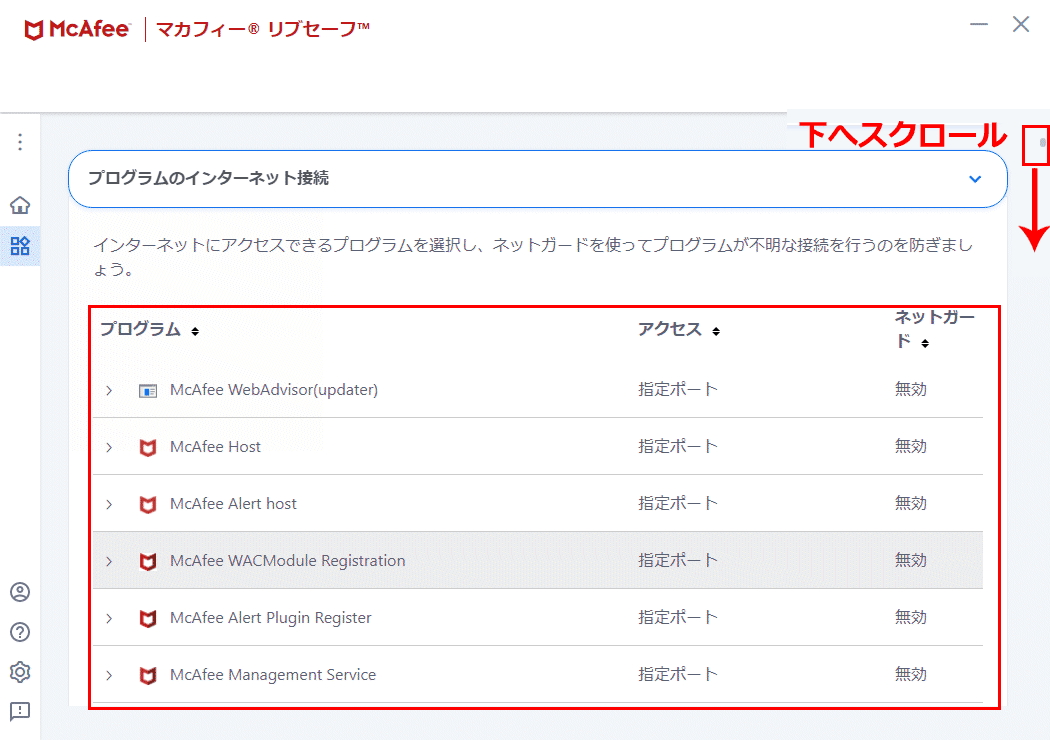This screenshot has width=1050, height=740.
Task: Go to the Home icon in sidebar
Action: (x=20, y=205)
